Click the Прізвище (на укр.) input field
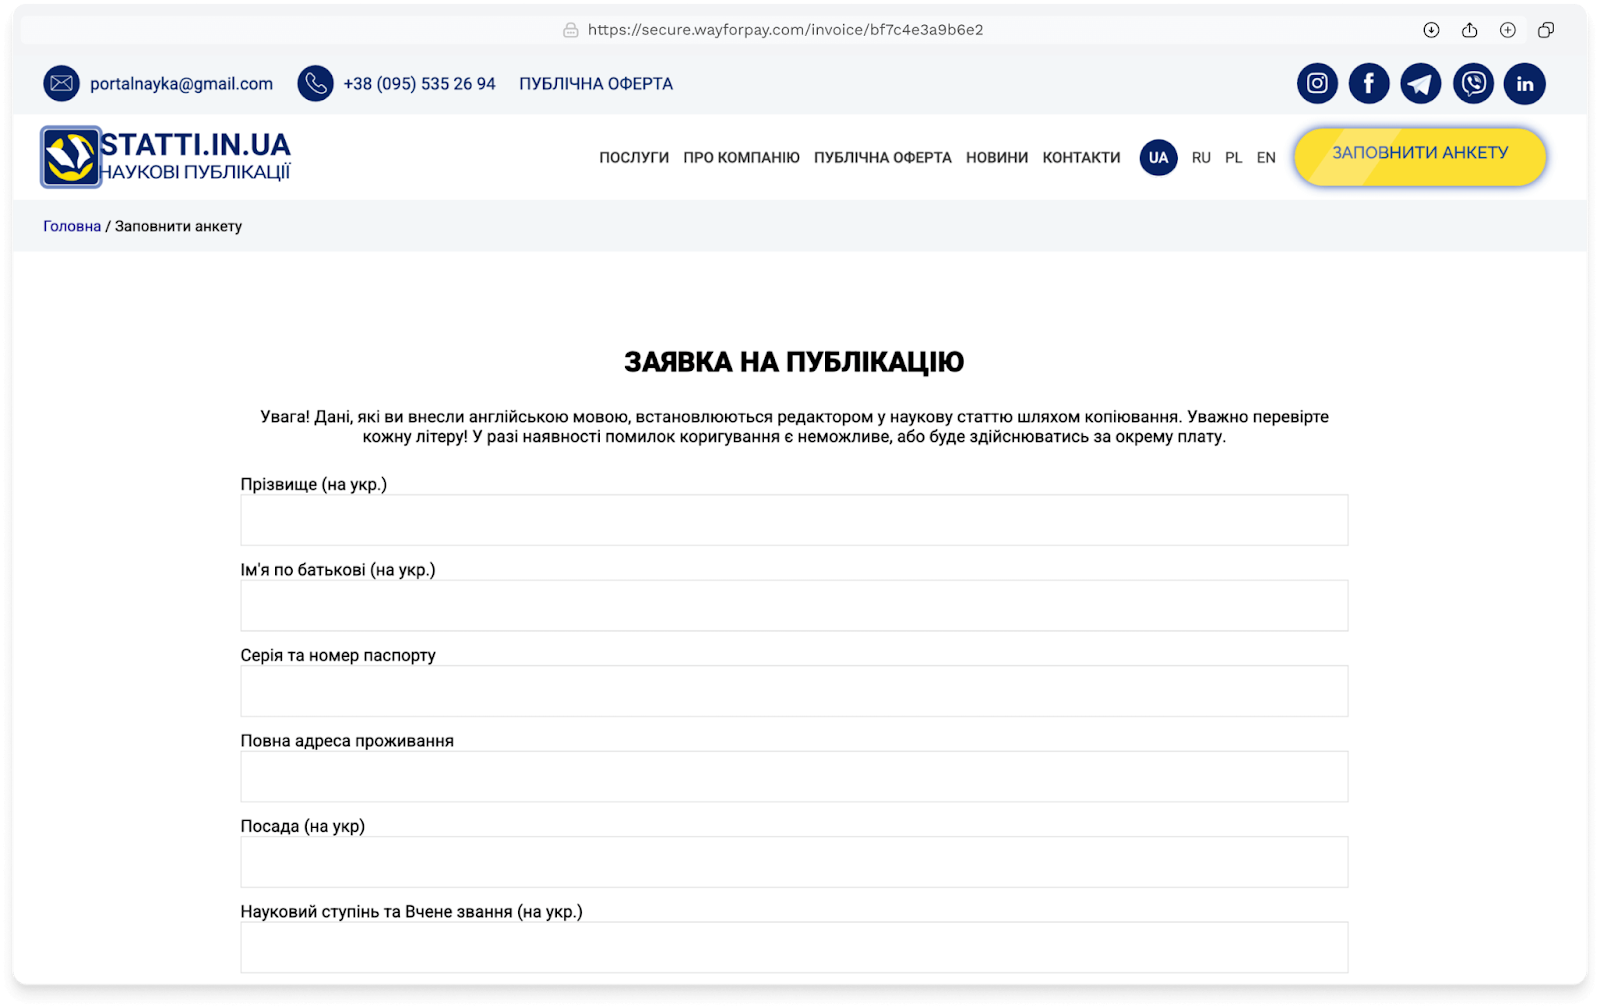The height and width of the screenshot is (1007, 1600). 794,520
